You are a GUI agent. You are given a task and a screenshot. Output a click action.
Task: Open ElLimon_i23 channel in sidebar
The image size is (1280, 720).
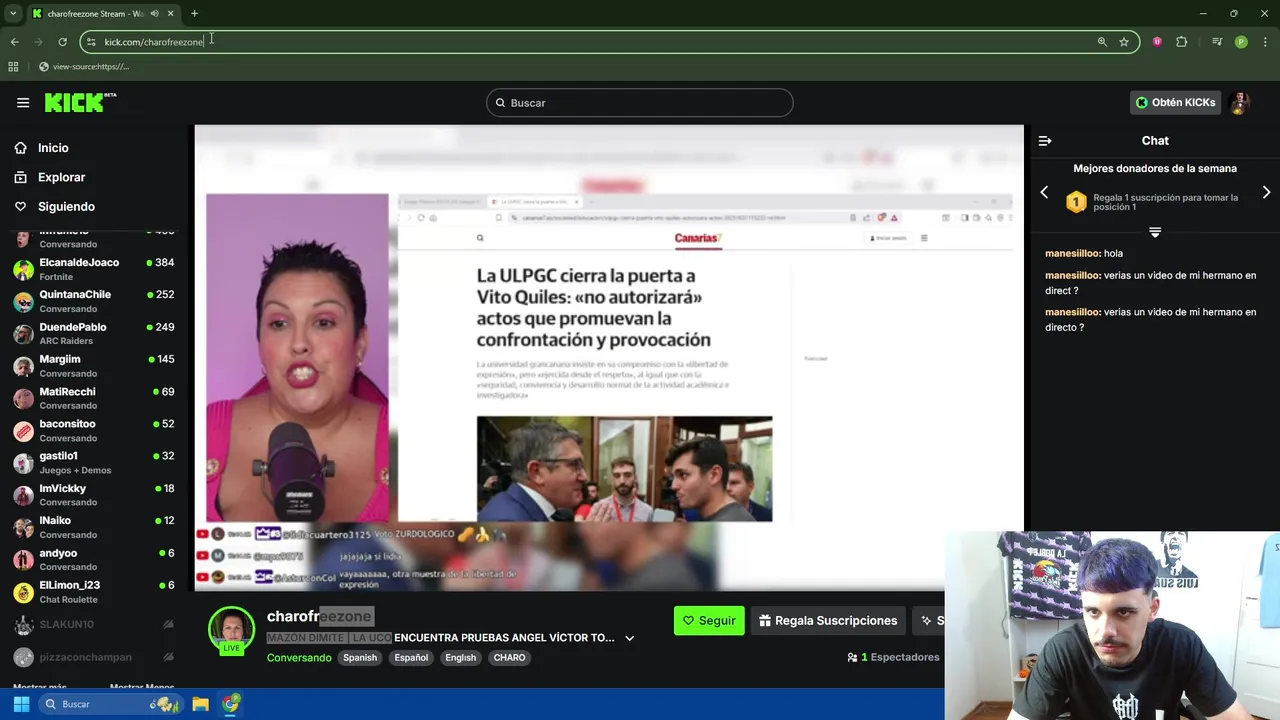(x=95, y=592)
